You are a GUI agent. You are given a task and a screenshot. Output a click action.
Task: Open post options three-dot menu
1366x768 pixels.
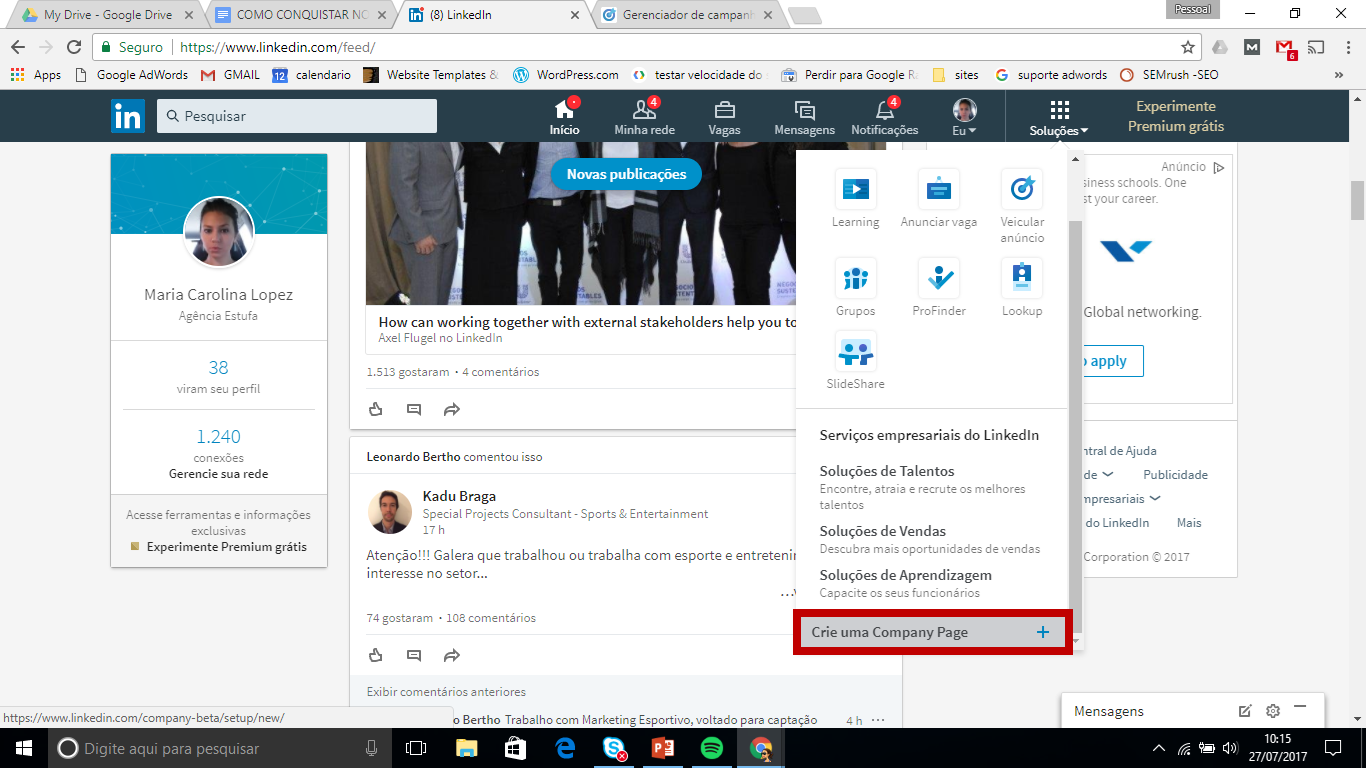pyautogui.click(x=878, y=720)
